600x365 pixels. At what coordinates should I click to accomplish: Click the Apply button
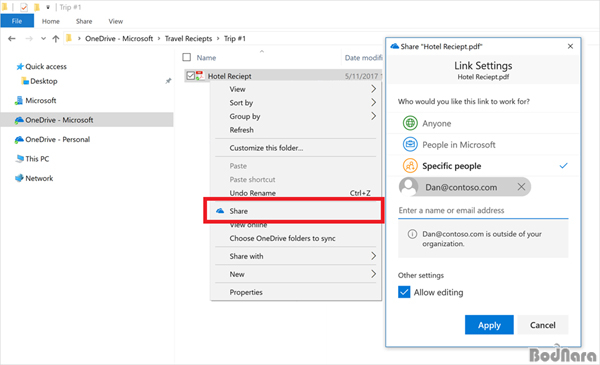[x=489, y=325]
